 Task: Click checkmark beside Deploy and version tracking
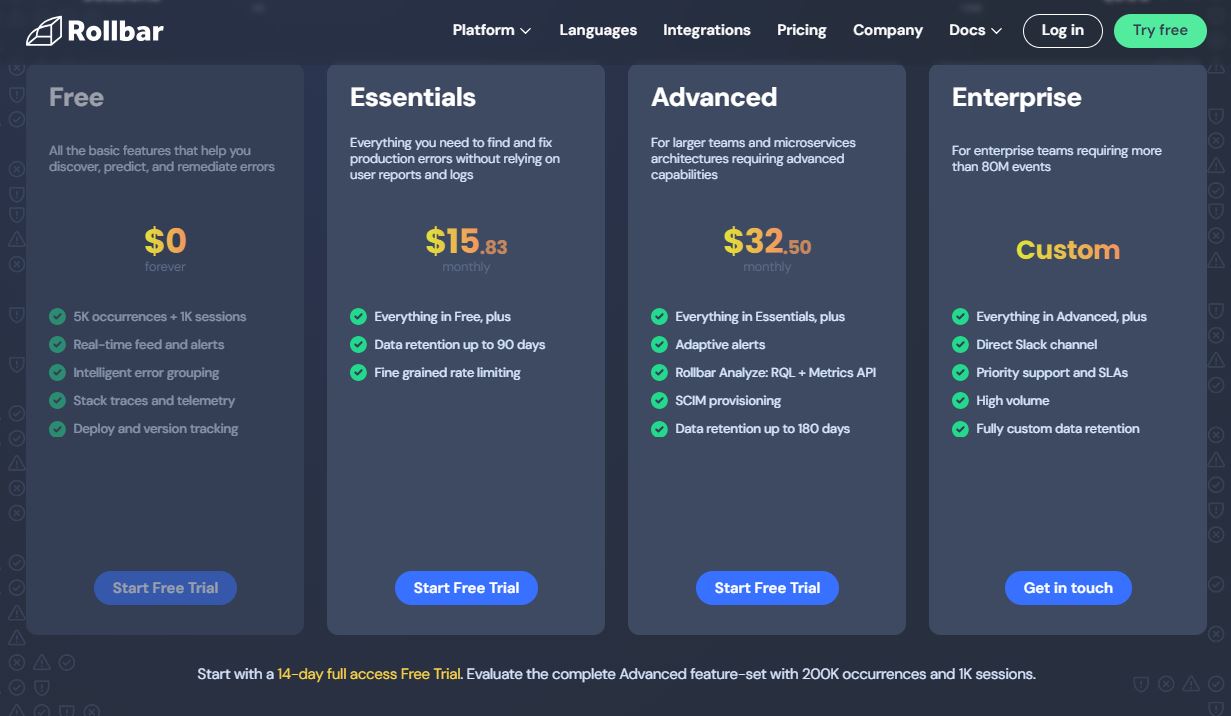click(x=57, y=429)
